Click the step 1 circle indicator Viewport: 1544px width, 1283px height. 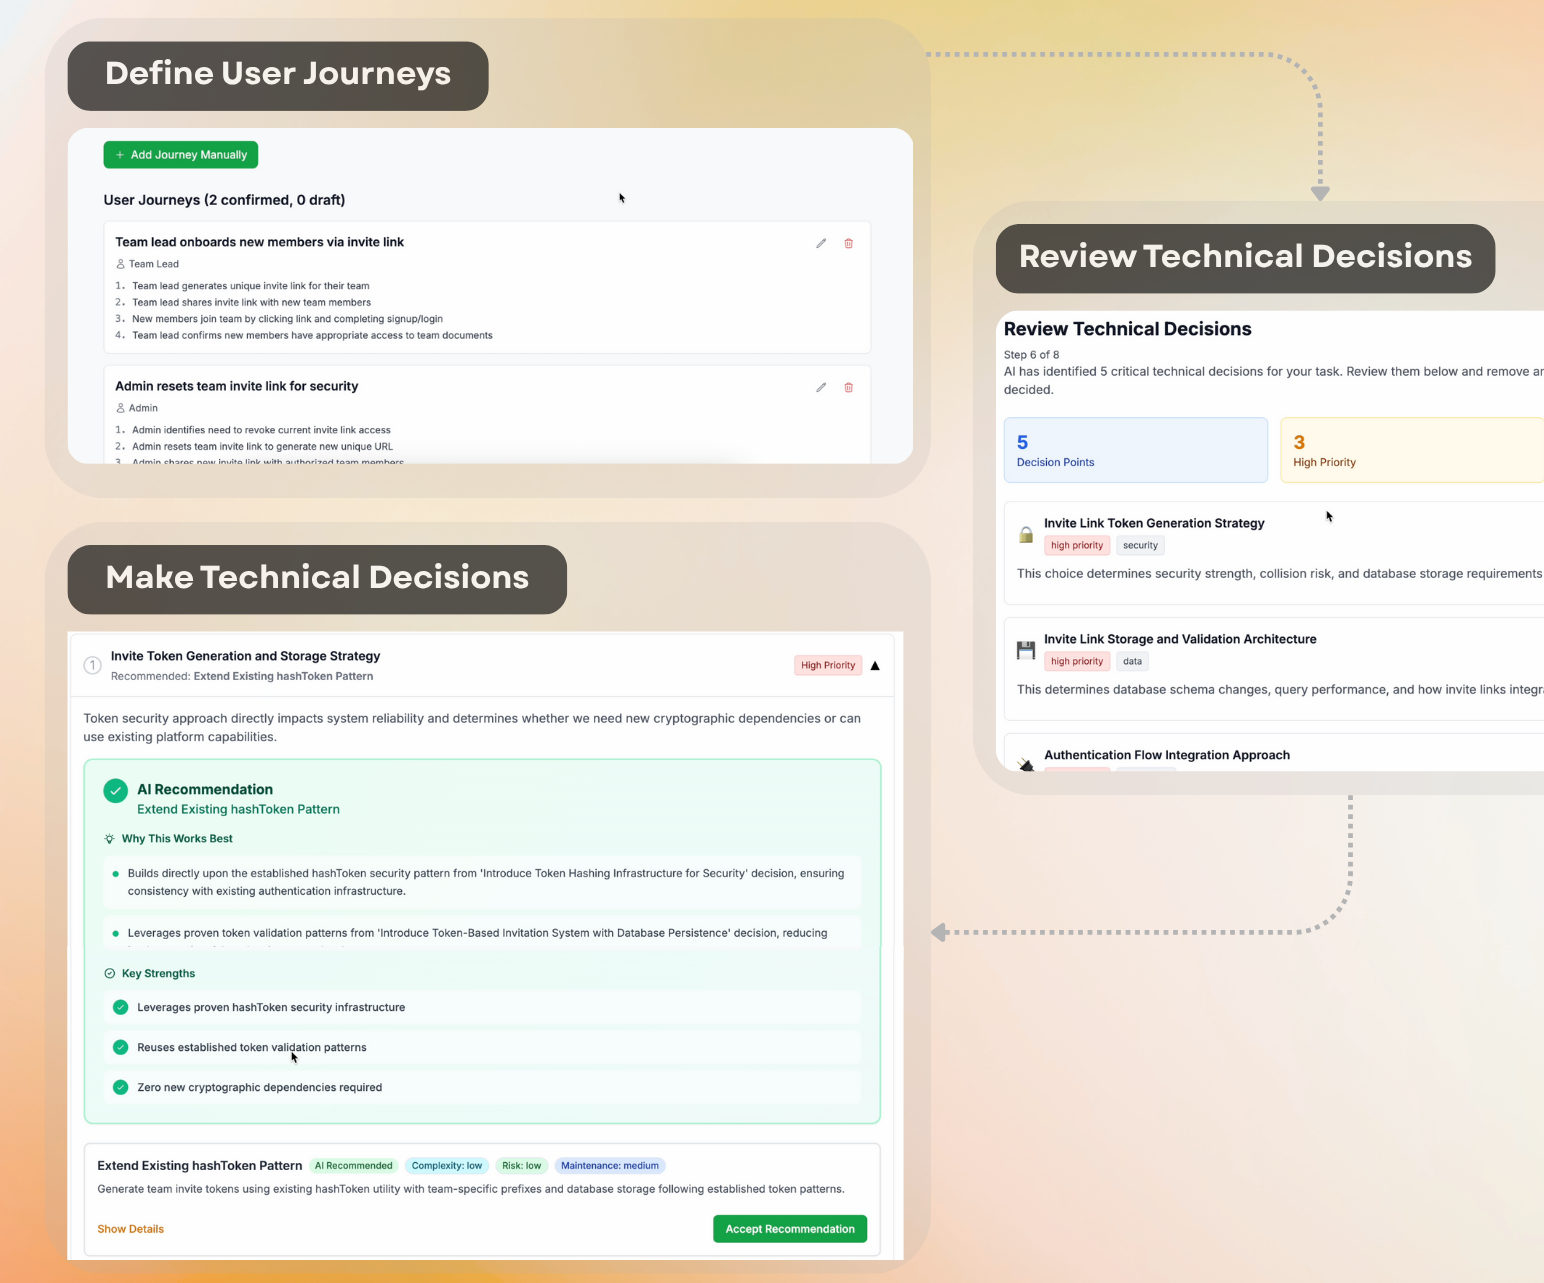click(x=93, y=666)
